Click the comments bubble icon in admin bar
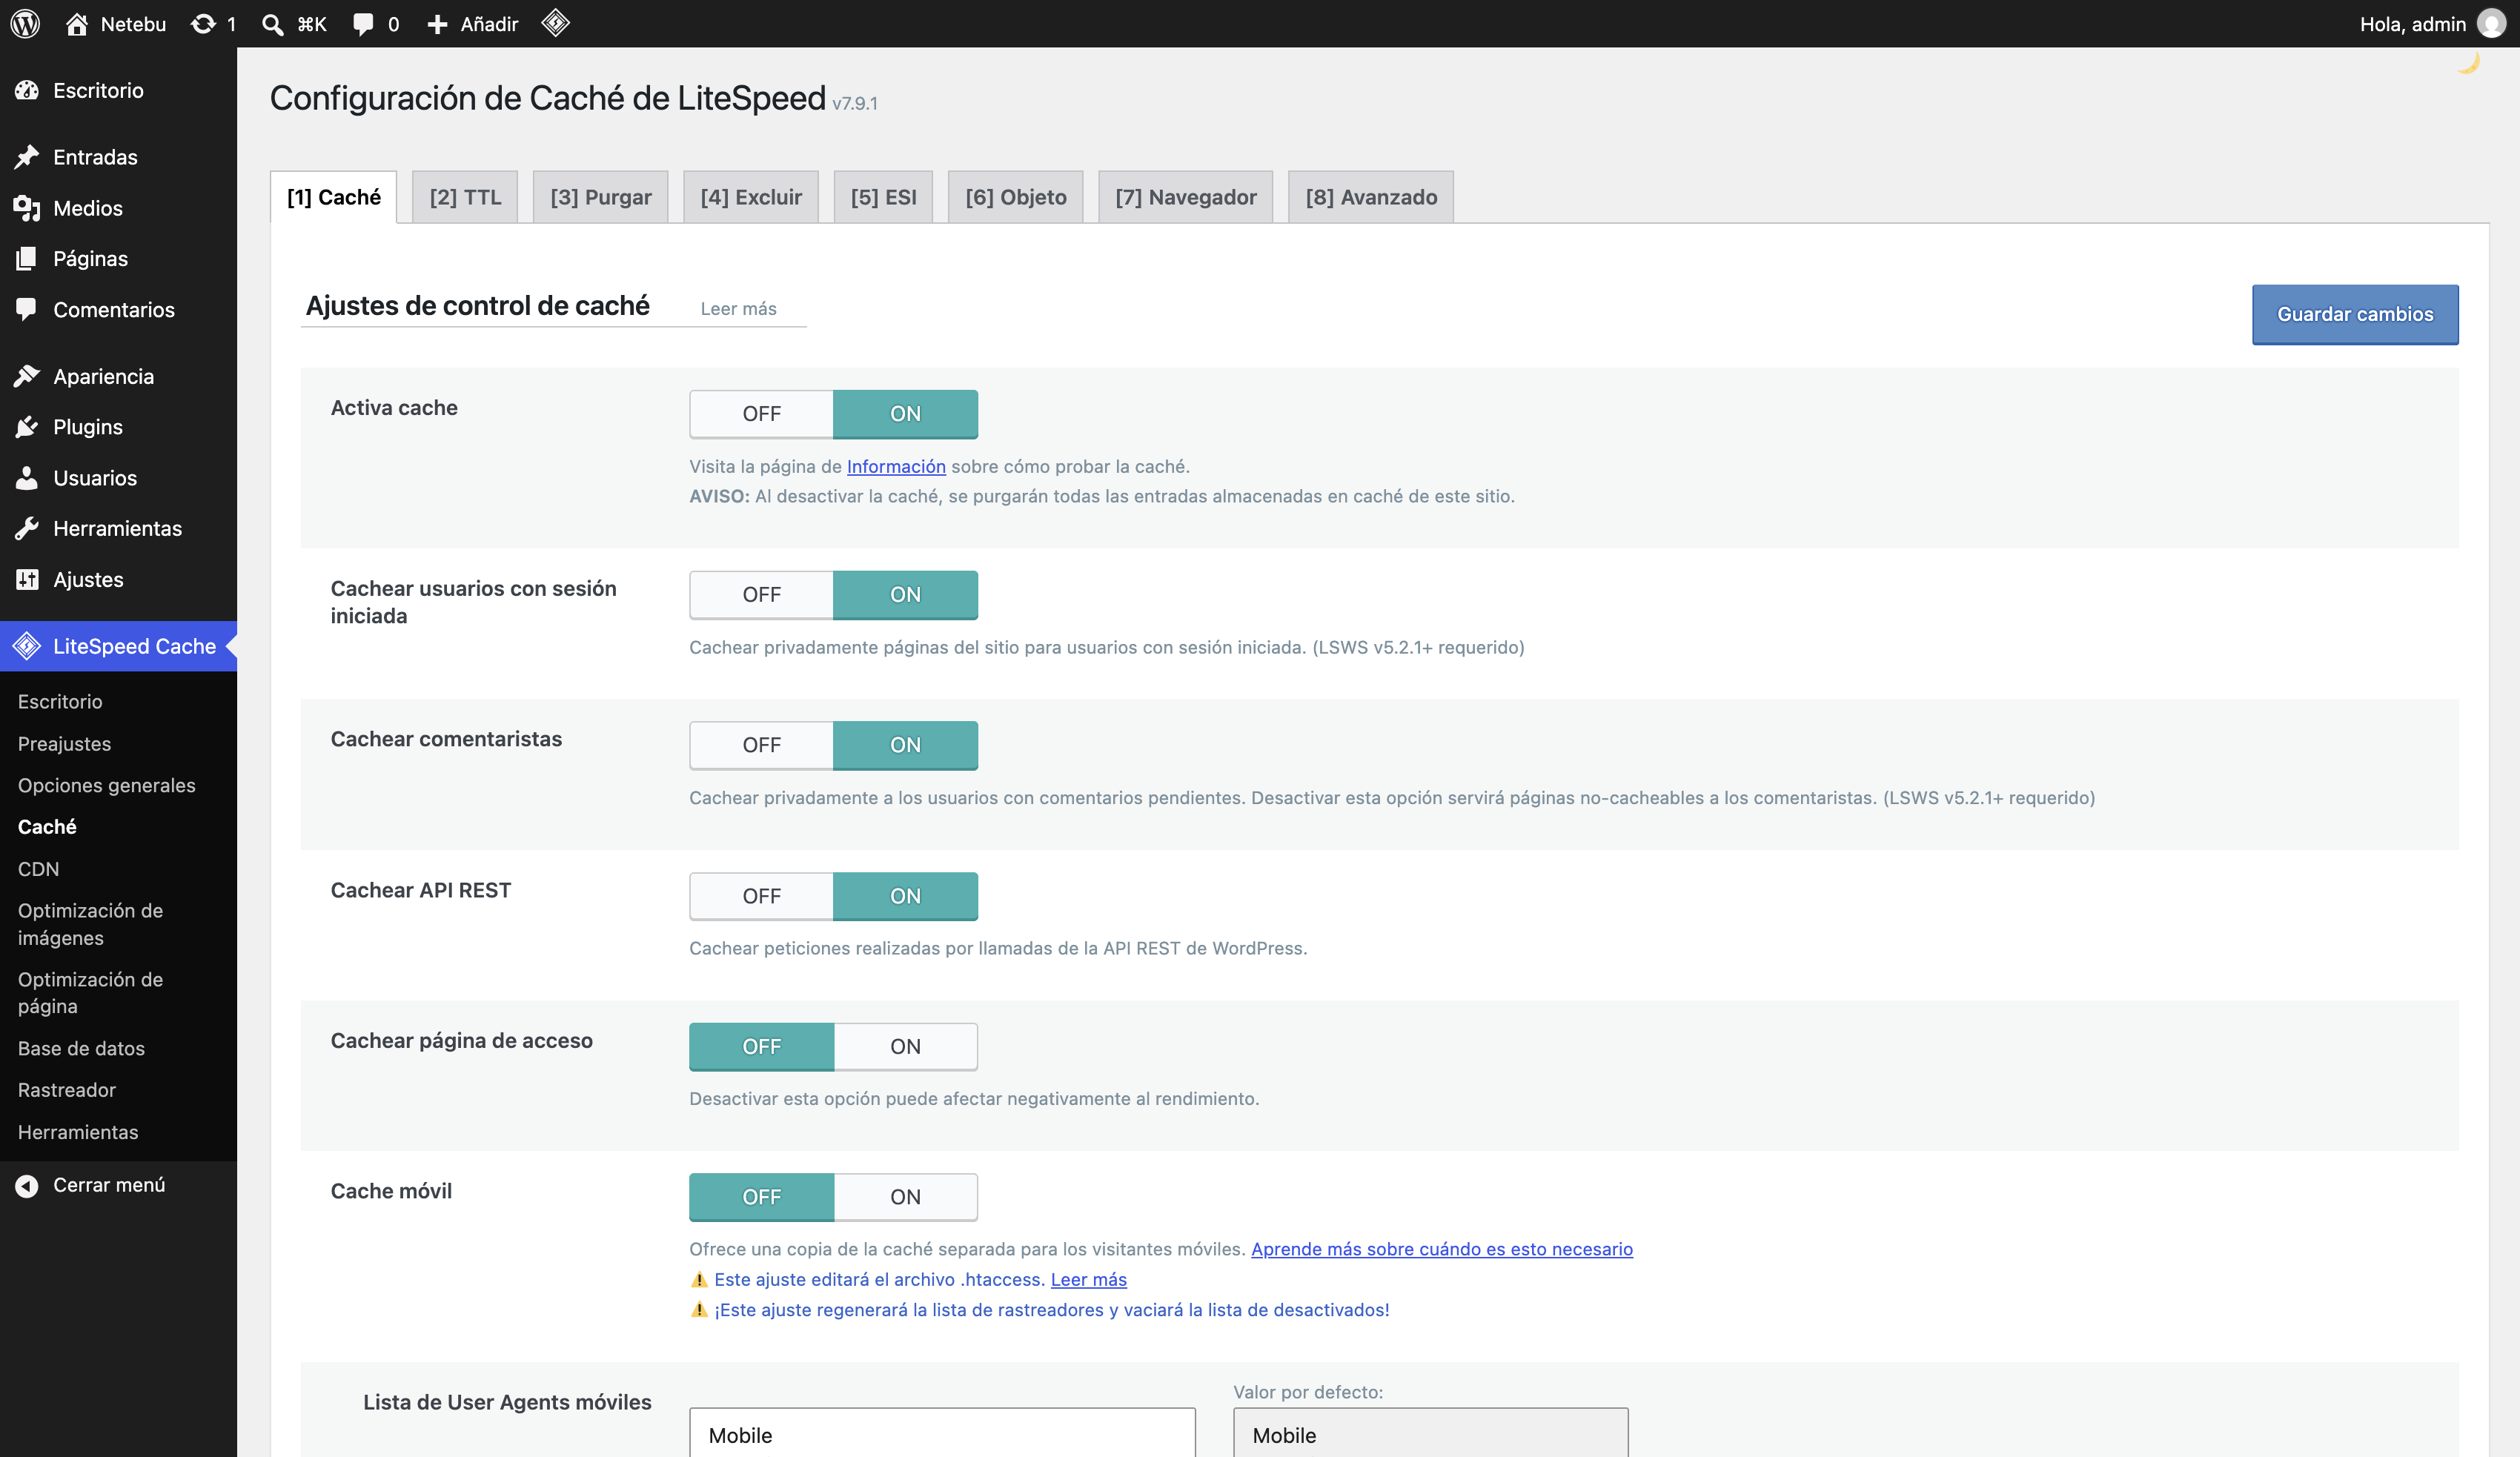 pos(363,24)
